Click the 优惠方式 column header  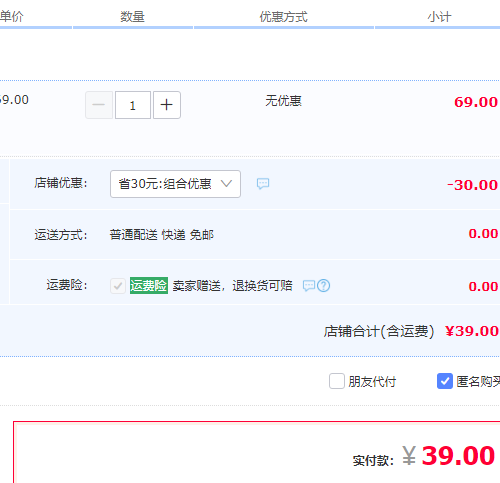[x=283, y=17]
